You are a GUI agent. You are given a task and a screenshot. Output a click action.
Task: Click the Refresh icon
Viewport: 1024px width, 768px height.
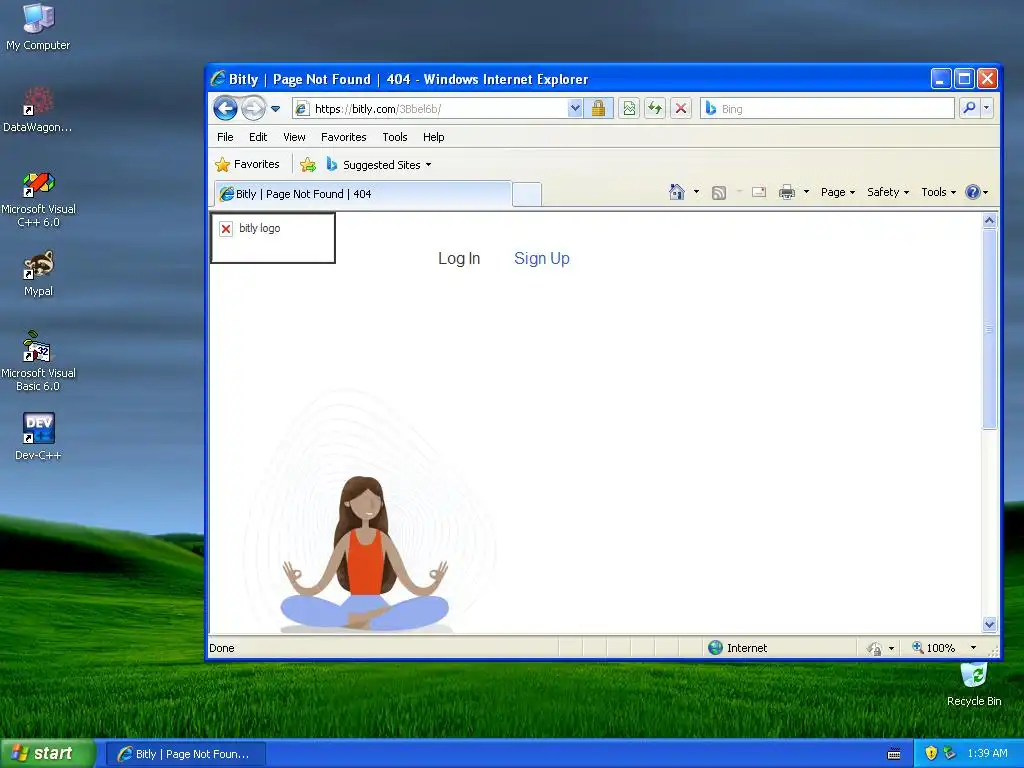point(655,108)
